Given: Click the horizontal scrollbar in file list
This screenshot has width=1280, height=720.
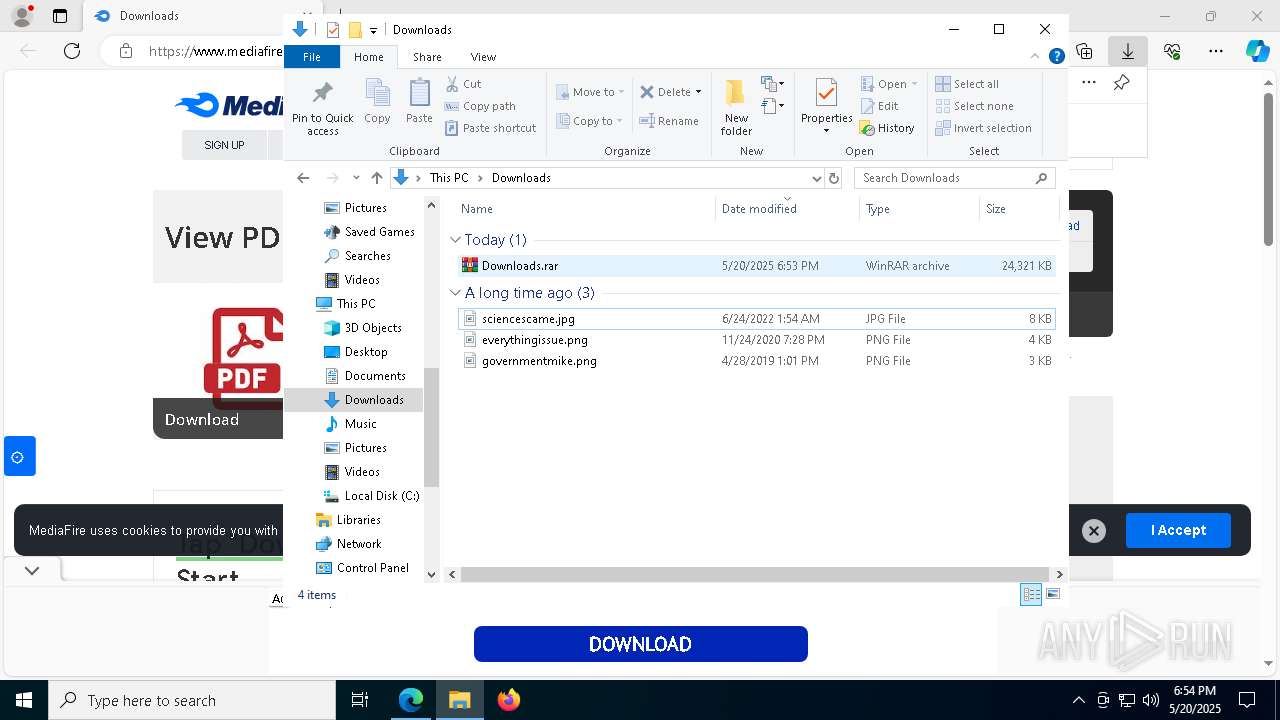Looking at the screenshot, I should click(x=757, y=574).
